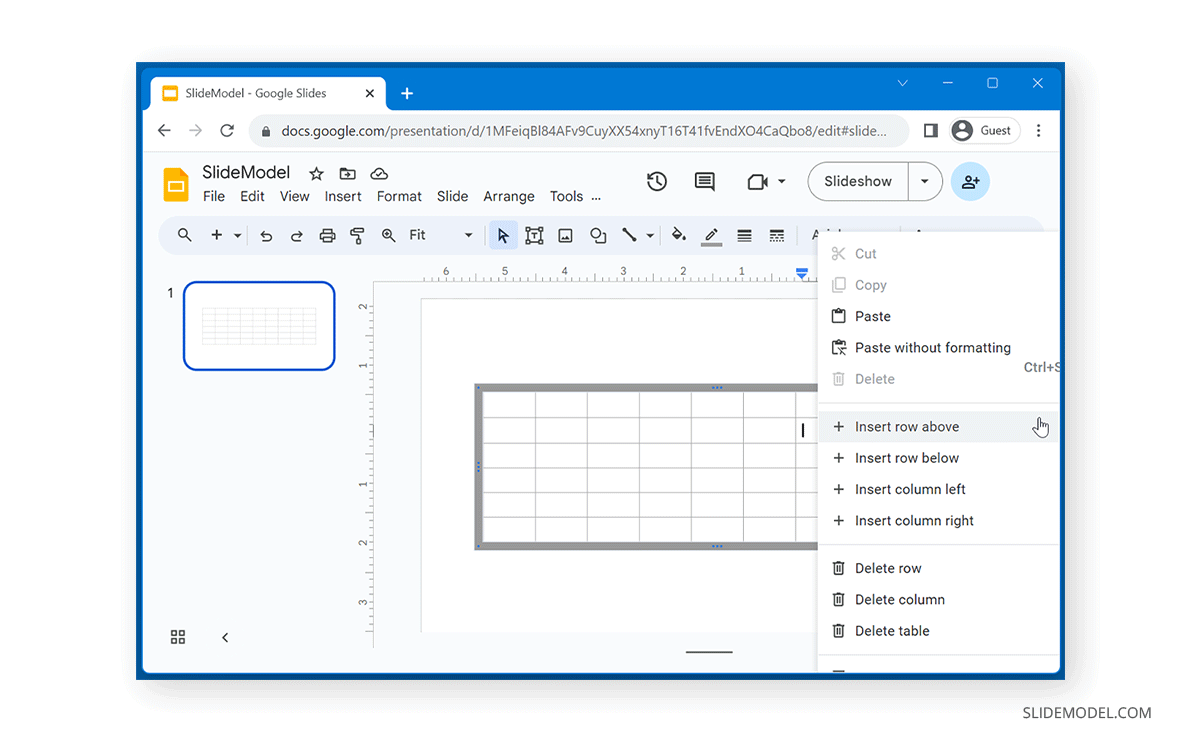Click the Insert image icon
This screenshot has width=1200, height=743.
[565, 235]
